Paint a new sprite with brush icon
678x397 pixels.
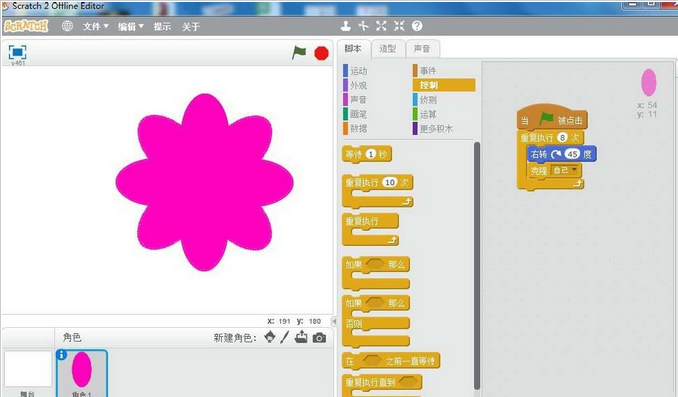(284, 337)
